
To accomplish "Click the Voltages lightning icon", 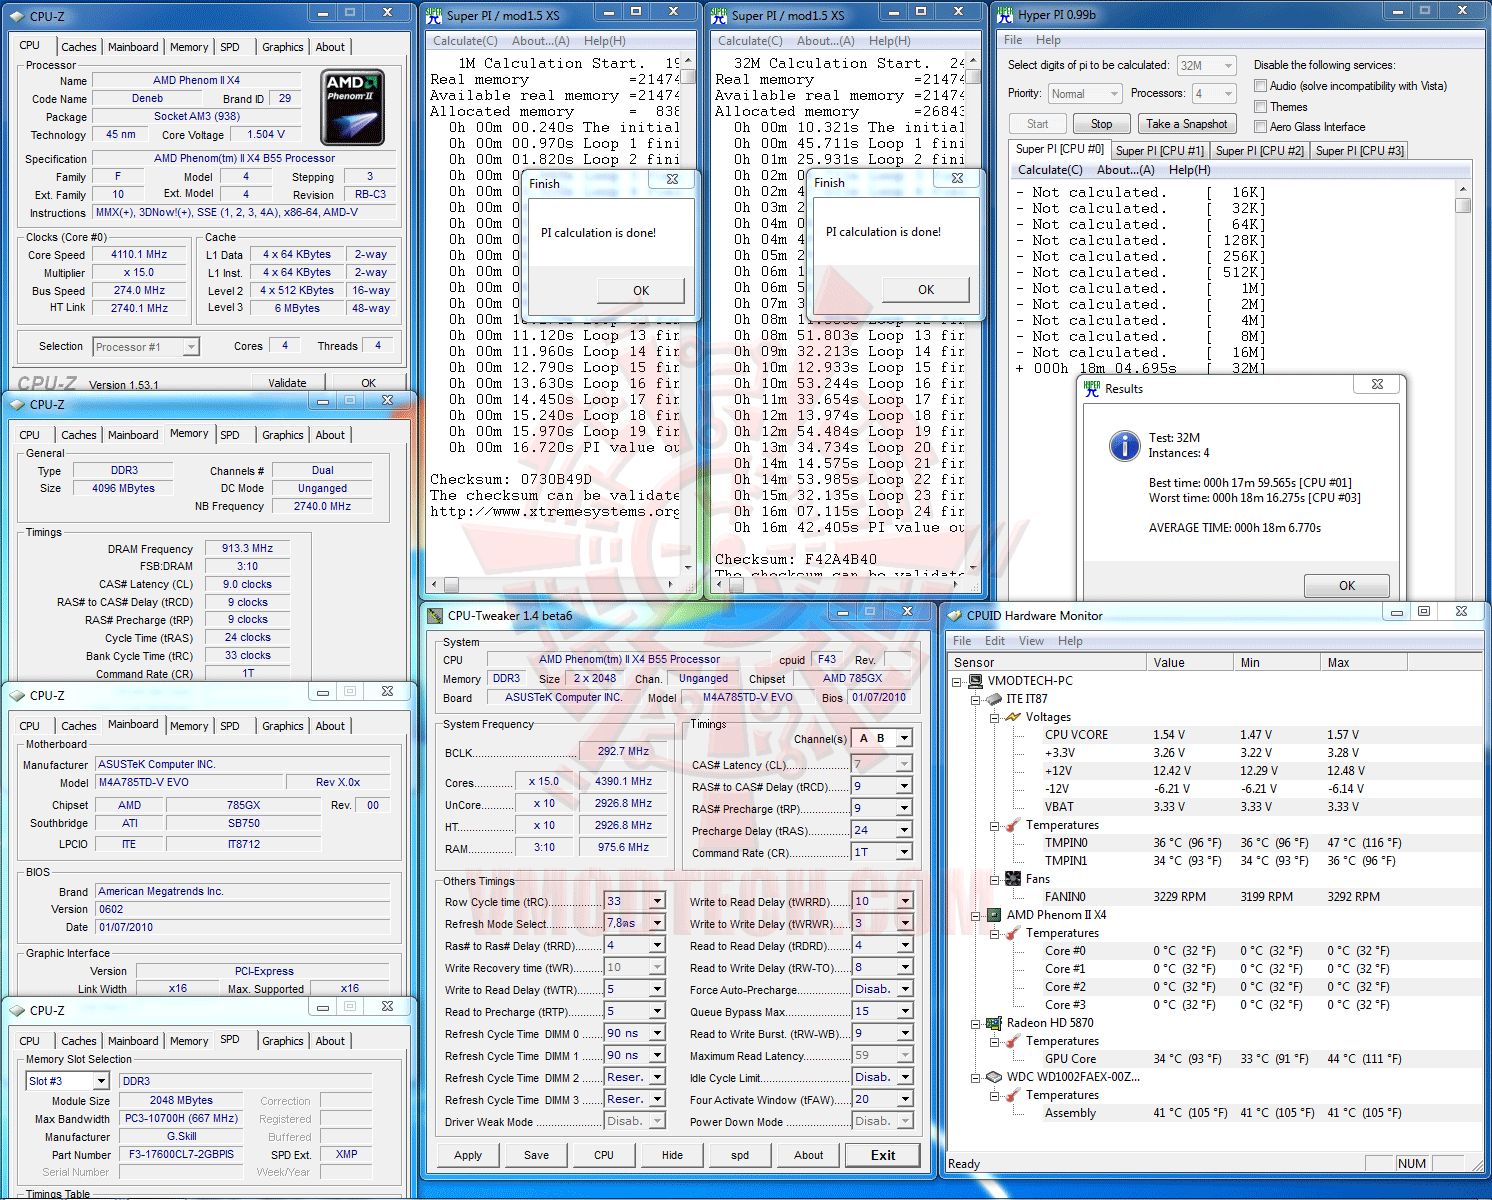I will [x=1013, y=717].
